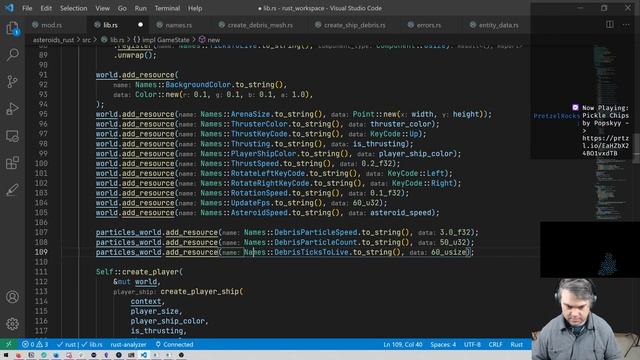
Task: Open the Help menu
Action: (195, 8)
